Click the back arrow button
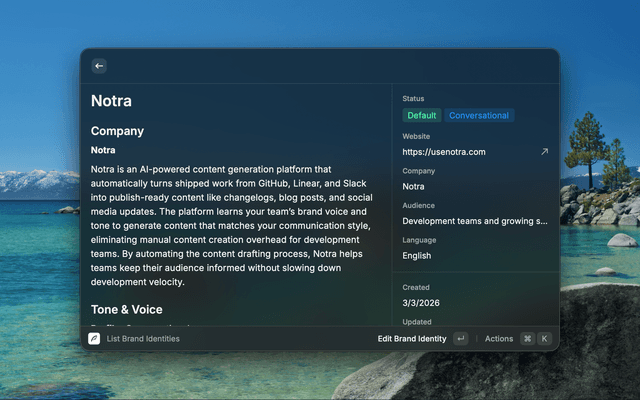Viewport: 640px width, 400px height. 99,66
